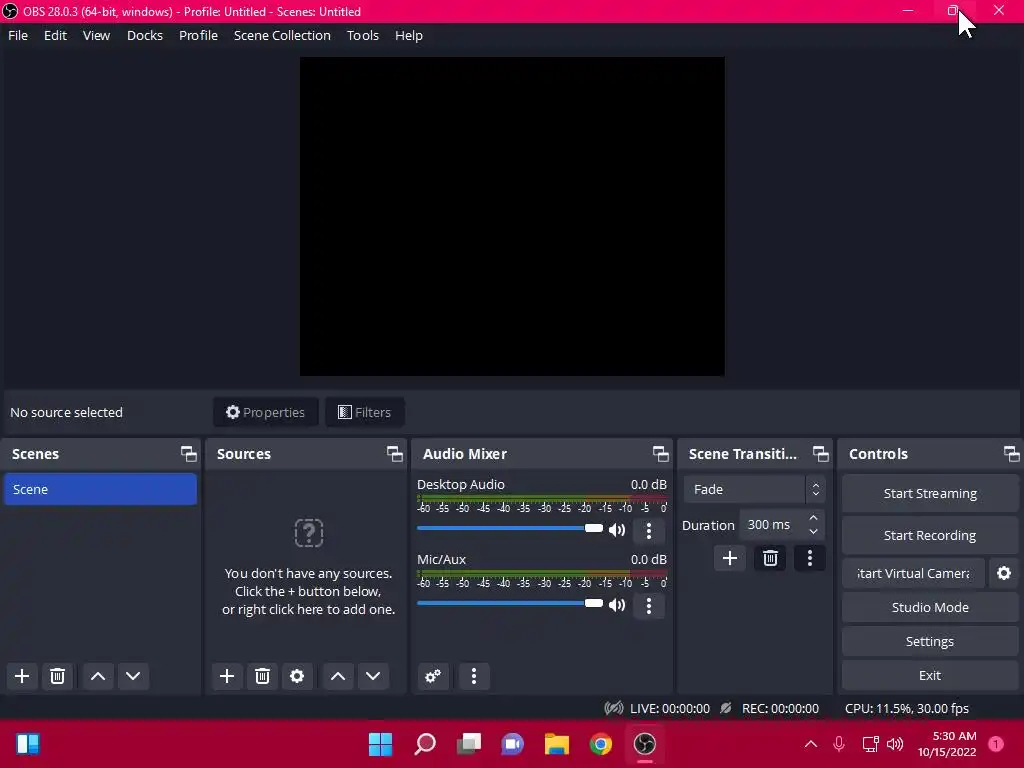The height and width of the screenshot is (768, 1024).
Task: Click the Properties button
Action: 265,412
